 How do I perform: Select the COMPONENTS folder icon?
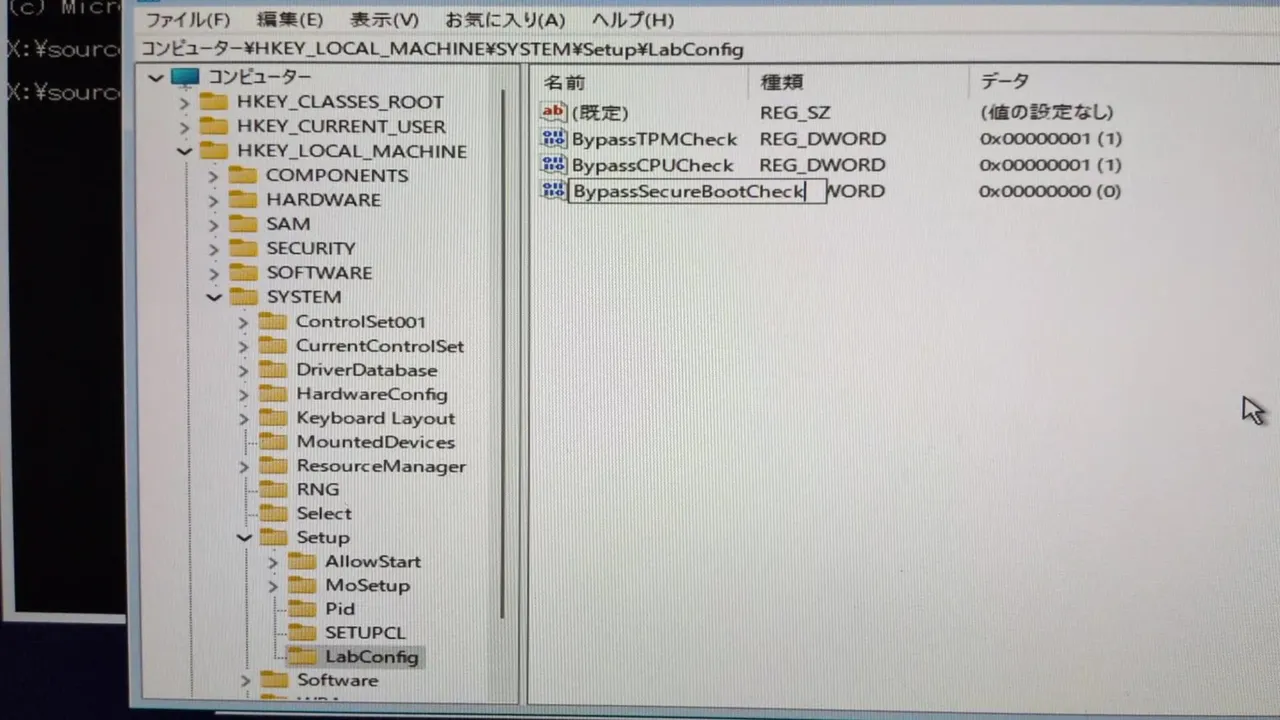point(243,175)
